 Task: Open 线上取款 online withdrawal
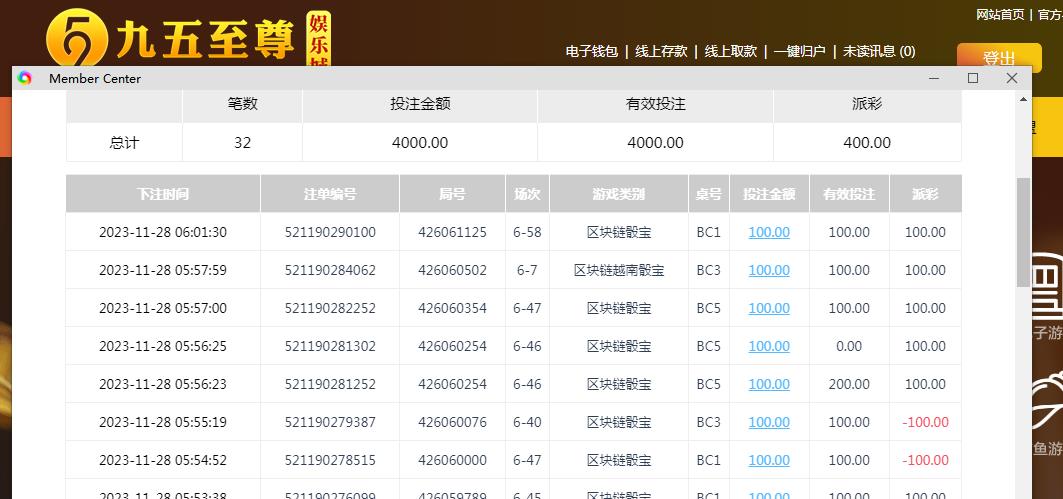[730, 52]
